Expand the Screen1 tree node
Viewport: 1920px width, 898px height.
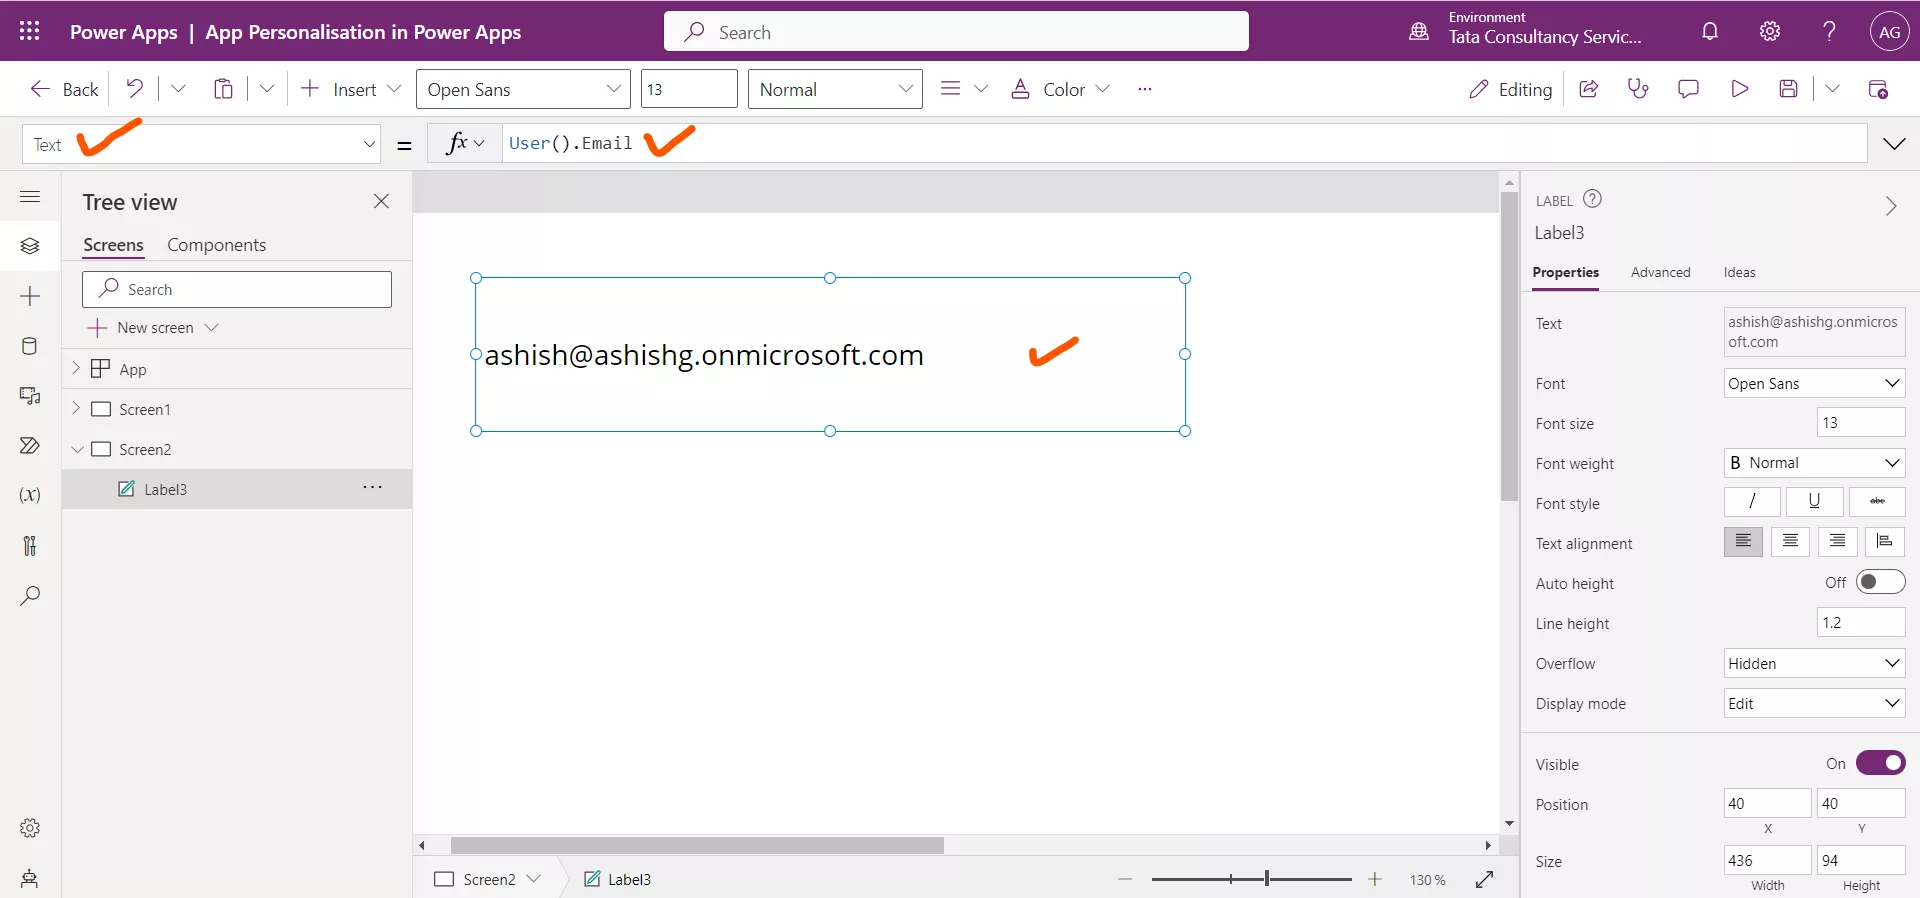(76, 408)
